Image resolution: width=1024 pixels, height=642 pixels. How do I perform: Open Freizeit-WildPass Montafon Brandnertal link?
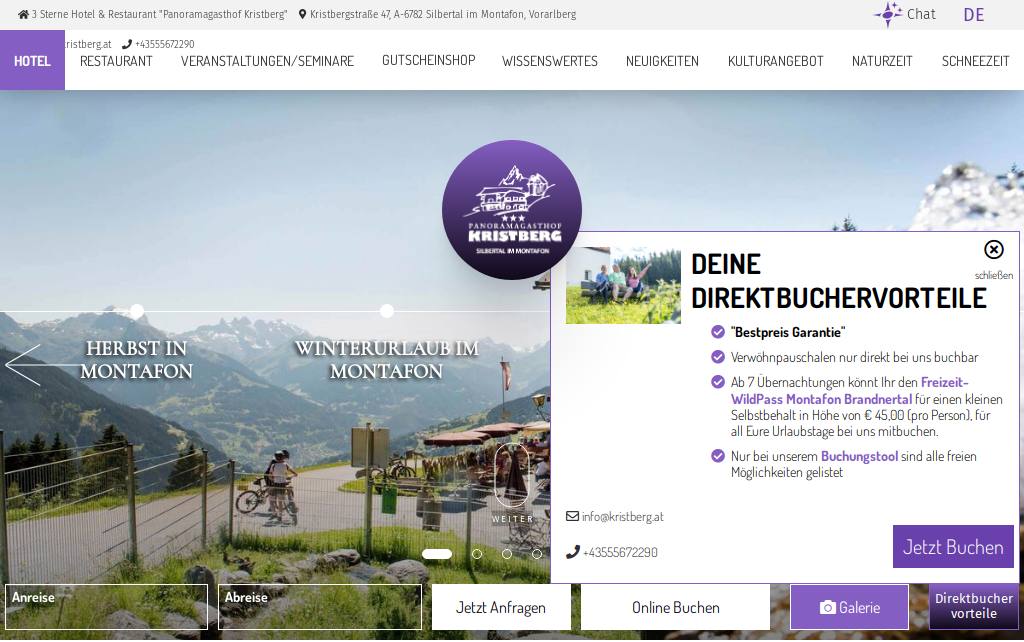pos(850,391)
